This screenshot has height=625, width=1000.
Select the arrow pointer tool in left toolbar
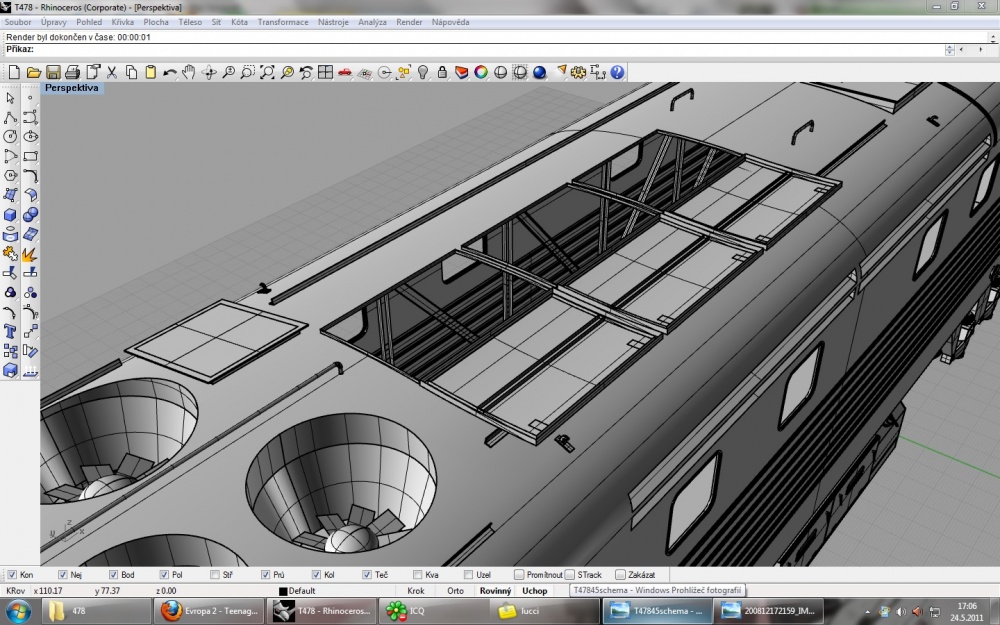tap(10, 98)
